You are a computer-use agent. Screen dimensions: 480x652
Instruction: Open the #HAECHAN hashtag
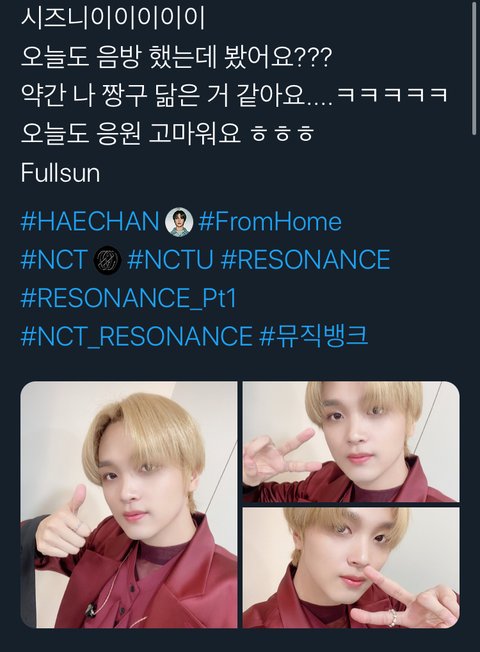click(x=90, y=221)
